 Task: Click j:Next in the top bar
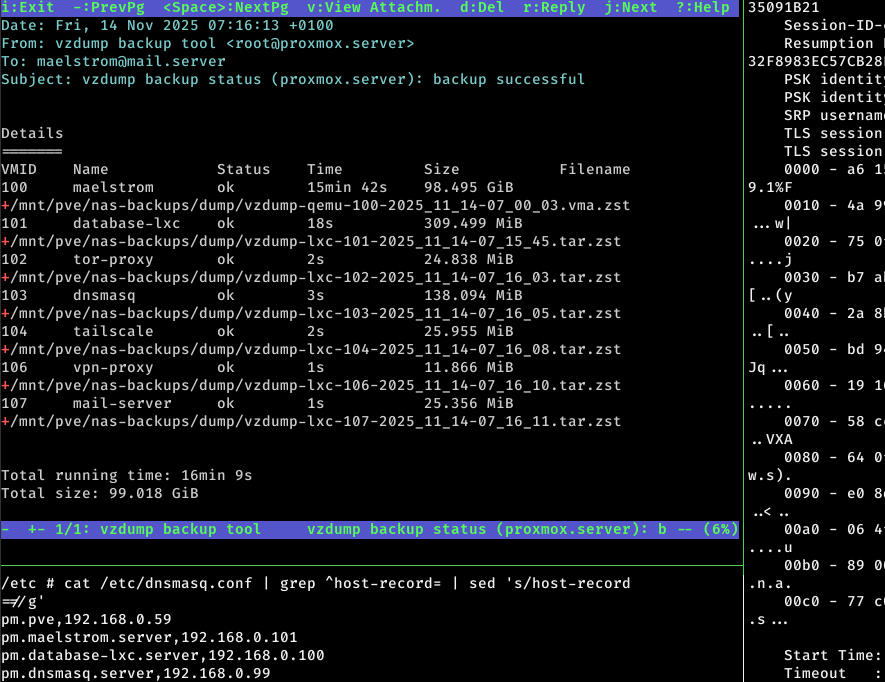coord(630,7)
